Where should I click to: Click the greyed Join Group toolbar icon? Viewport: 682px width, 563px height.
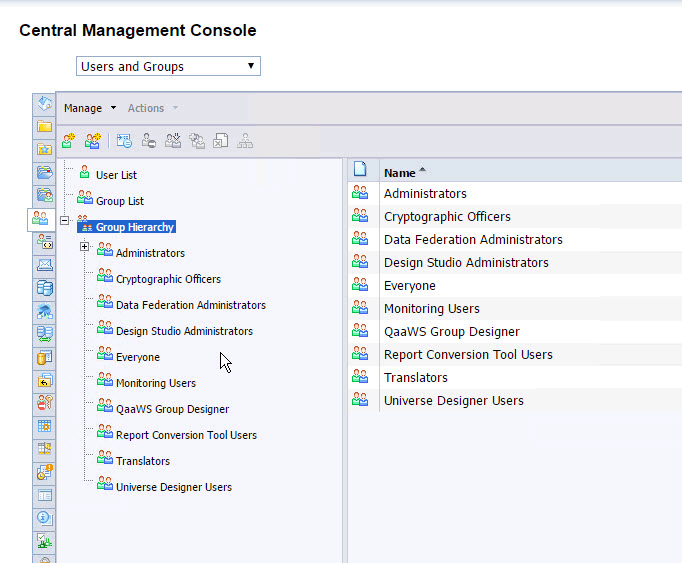pyautogui.click(x=173, y=141)
